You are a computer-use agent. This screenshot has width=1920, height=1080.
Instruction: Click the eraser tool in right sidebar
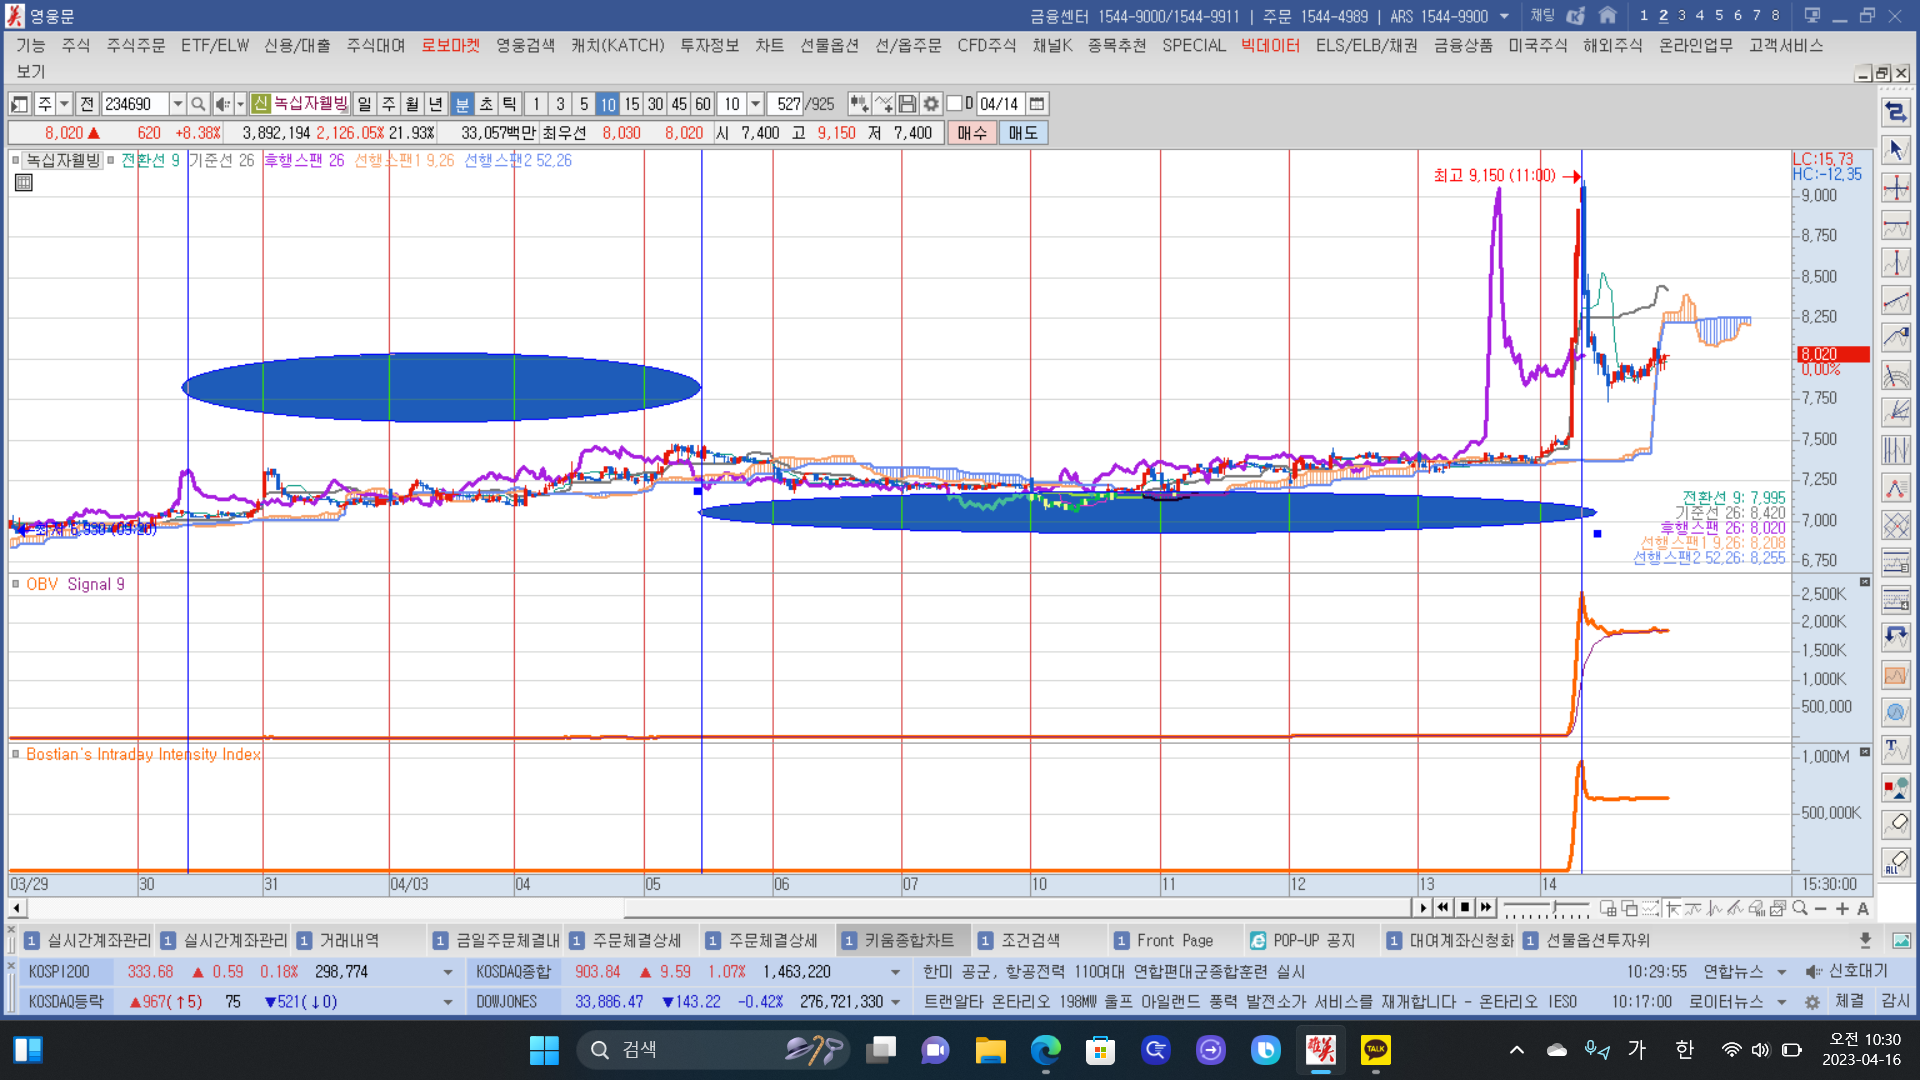coord(1896,824)
